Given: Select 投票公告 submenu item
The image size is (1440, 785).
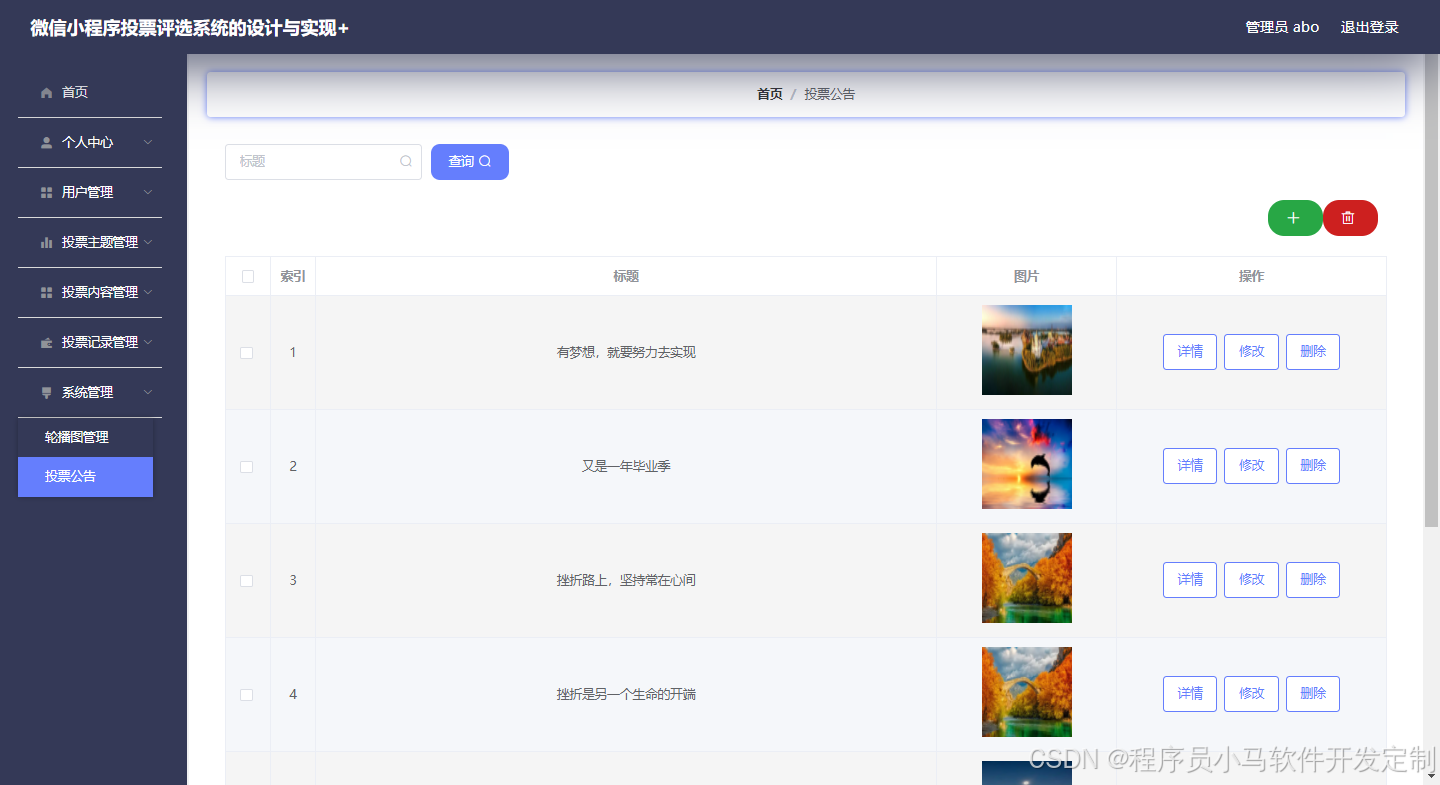Looking at the screenshot, I should tap(85, 477).
